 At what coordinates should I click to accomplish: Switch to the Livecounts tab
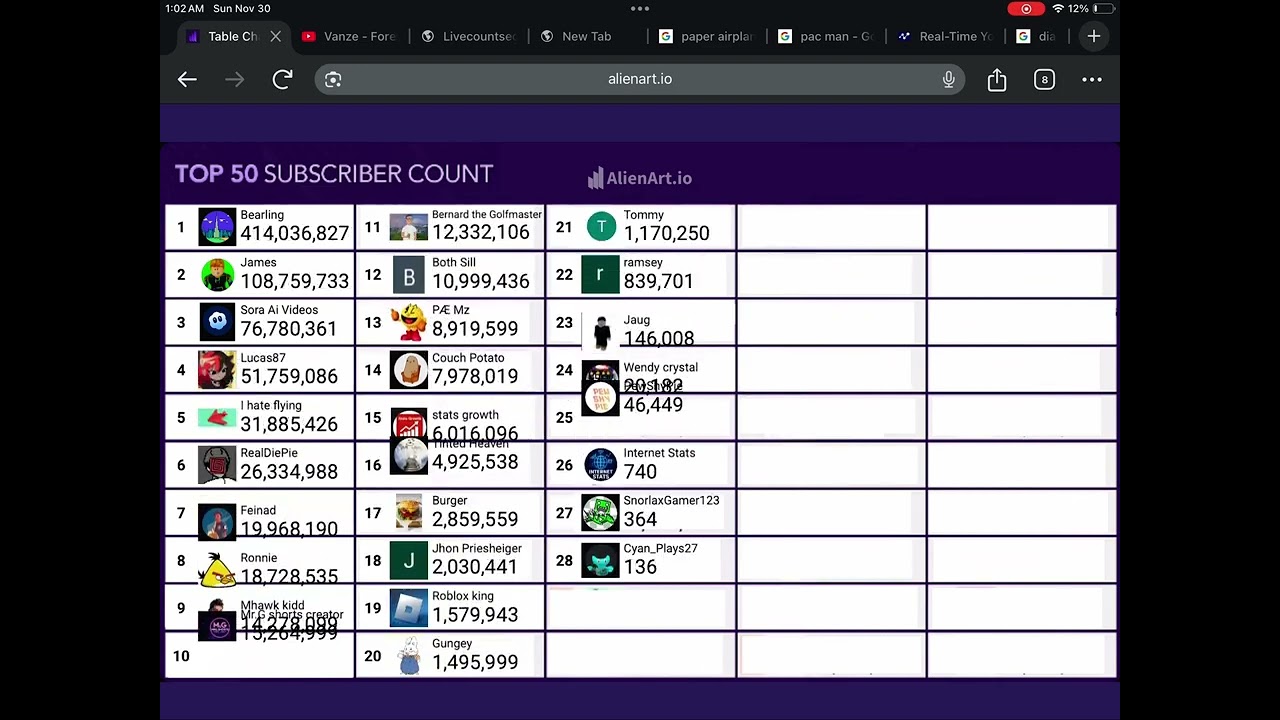[468, 36]
